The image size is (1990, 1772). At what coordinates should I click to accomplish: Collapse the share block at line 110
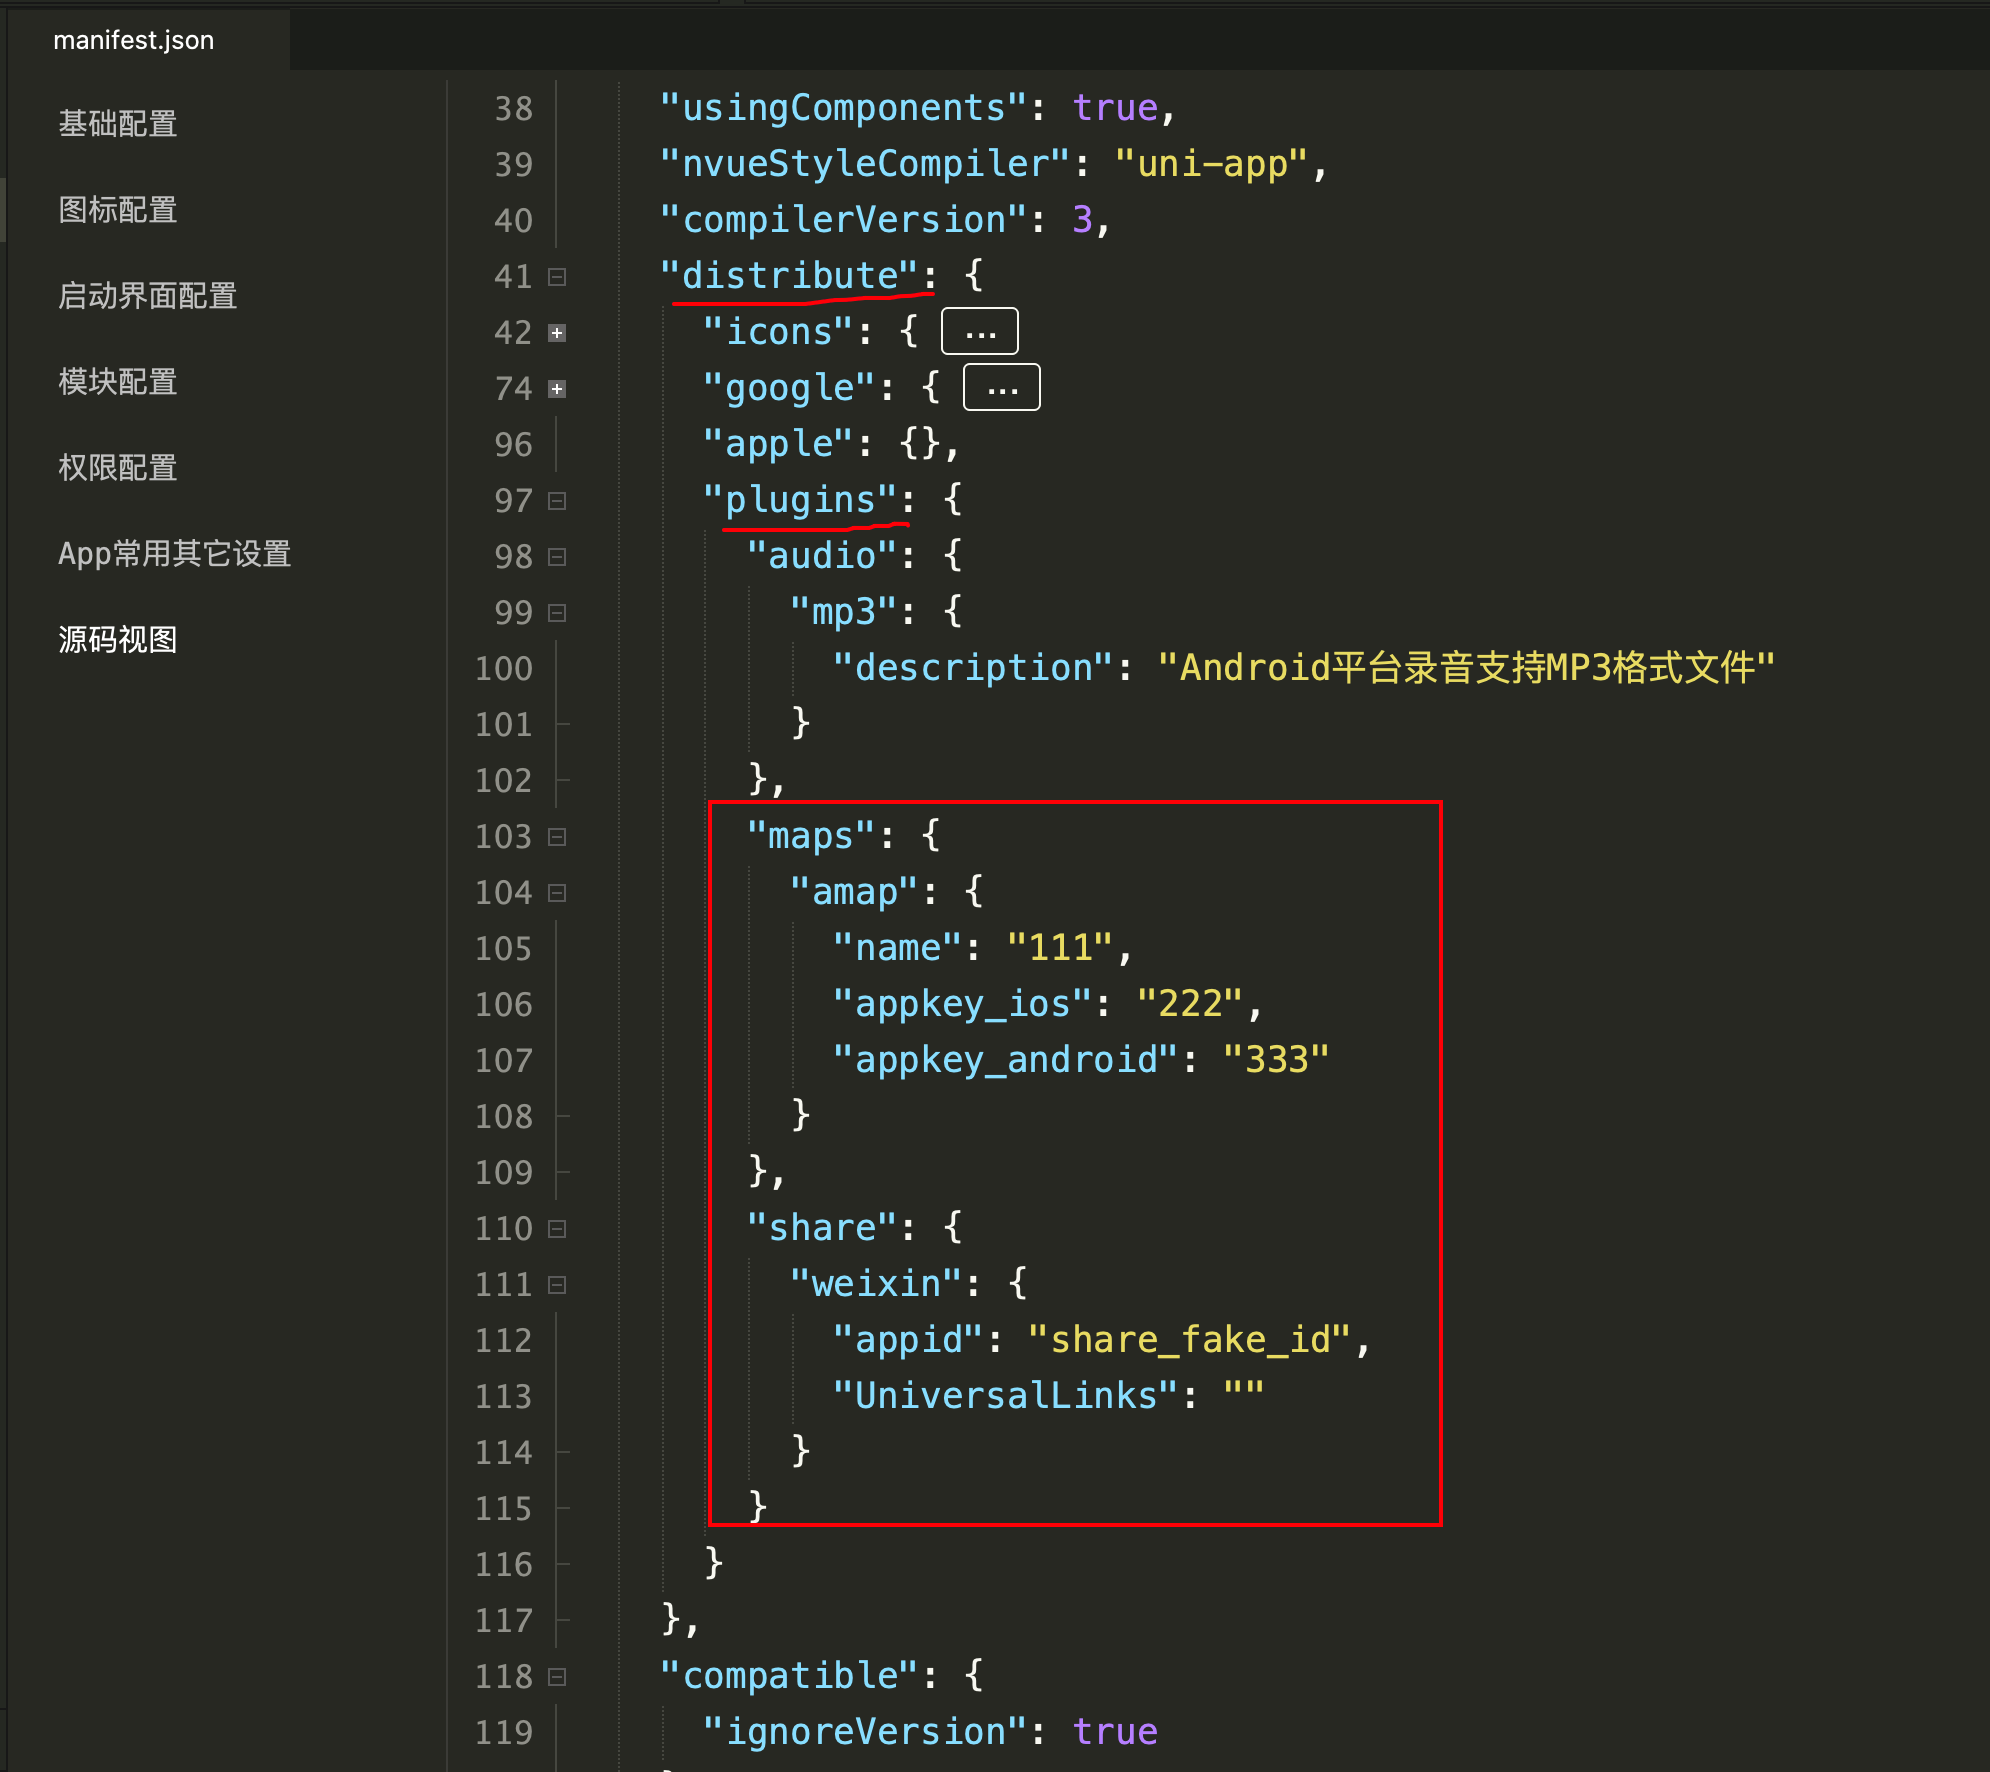pyautogui.click(x=557, y=1229)
